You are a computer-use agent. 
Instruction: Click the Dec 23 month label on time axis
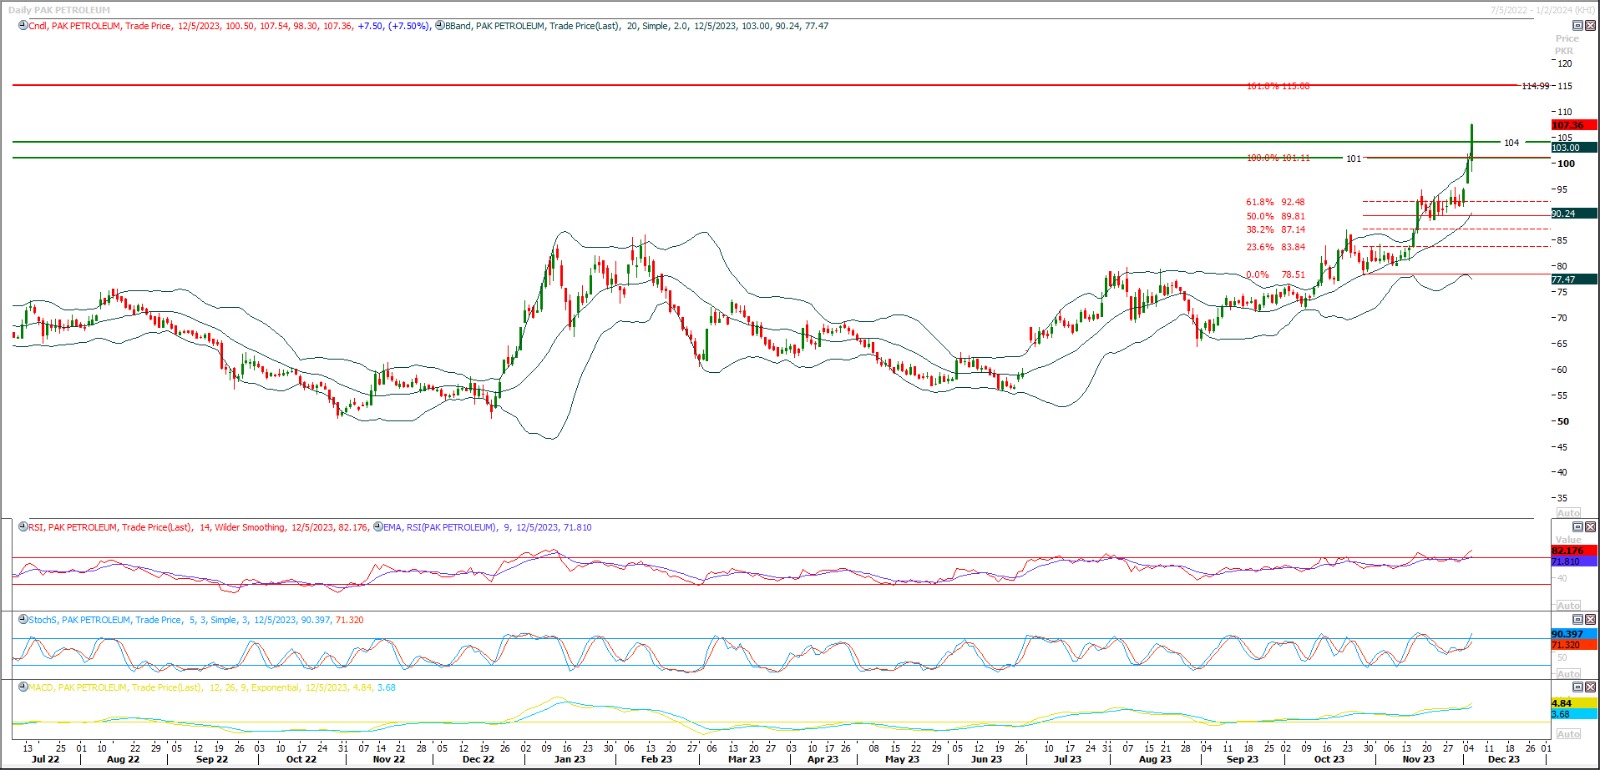coord(1503,759)
